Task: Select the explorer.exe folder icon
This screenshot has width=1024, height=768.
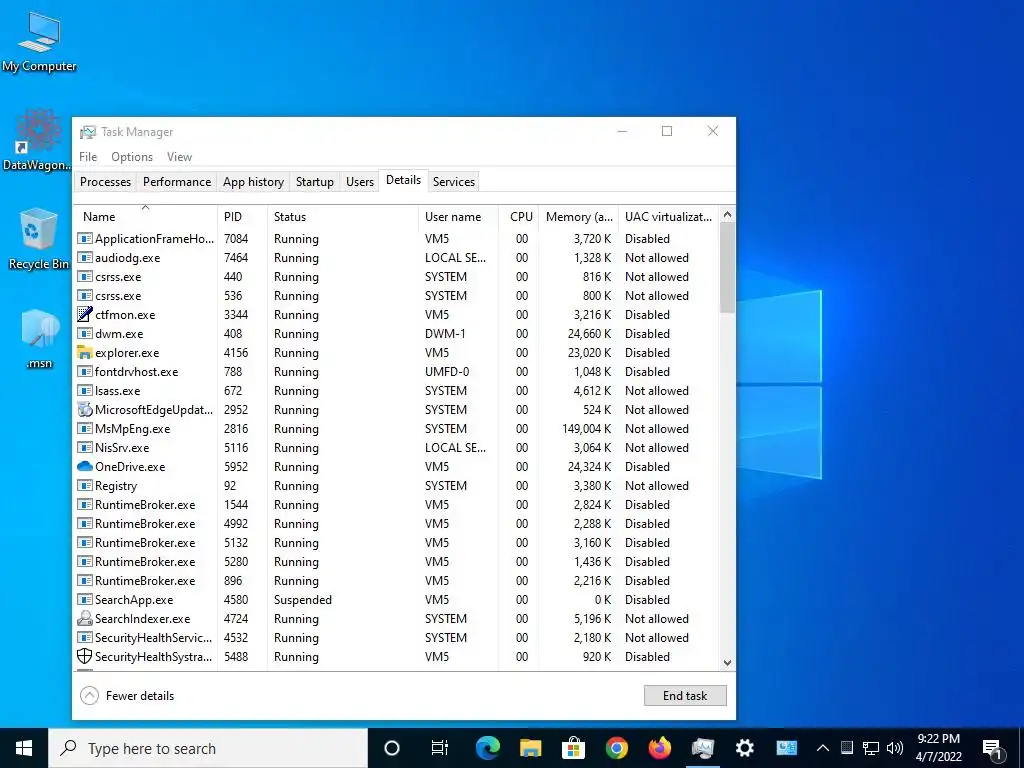Action: 84,353
